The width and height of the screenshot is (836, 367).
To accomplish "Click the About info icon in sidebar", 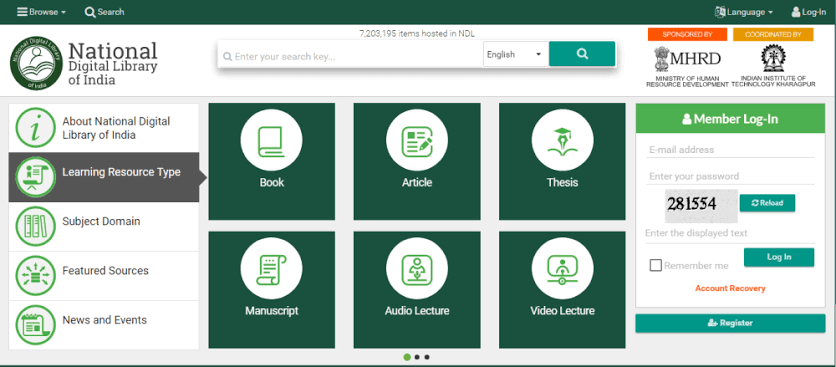I will 36,127.
